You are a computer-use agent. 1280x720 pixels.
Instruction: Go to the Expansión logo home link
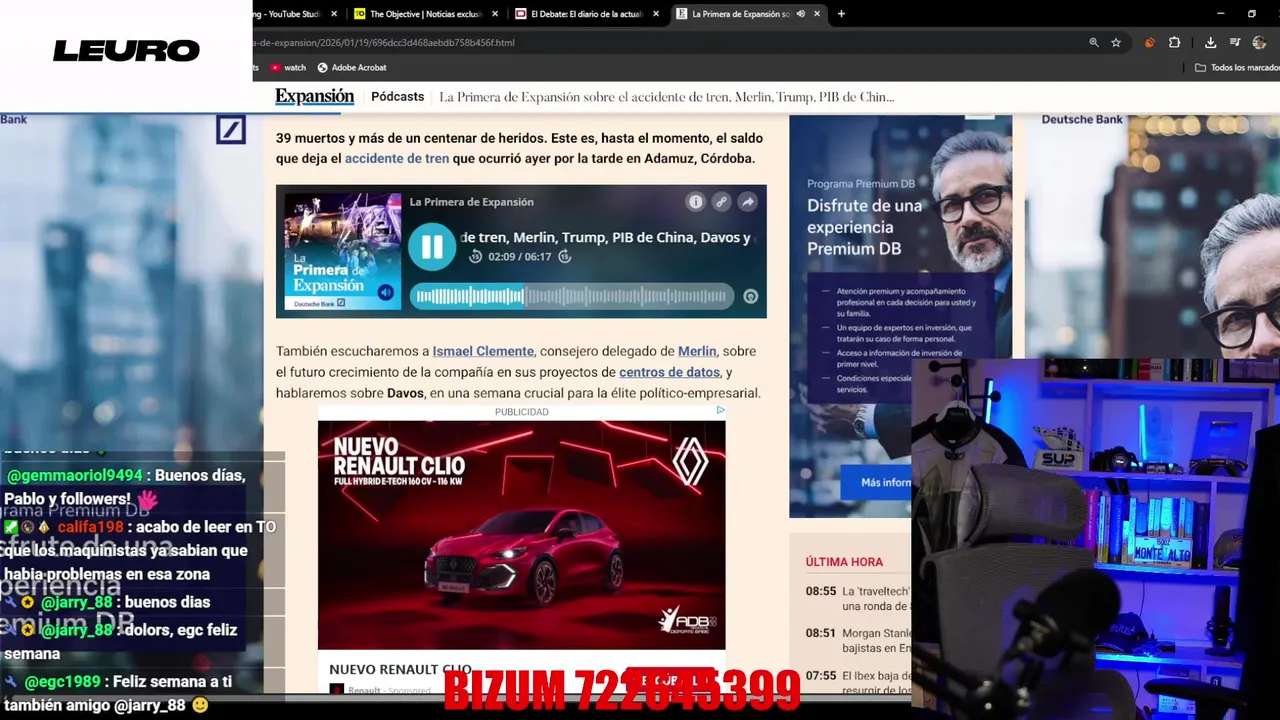[x=315, y=96]
